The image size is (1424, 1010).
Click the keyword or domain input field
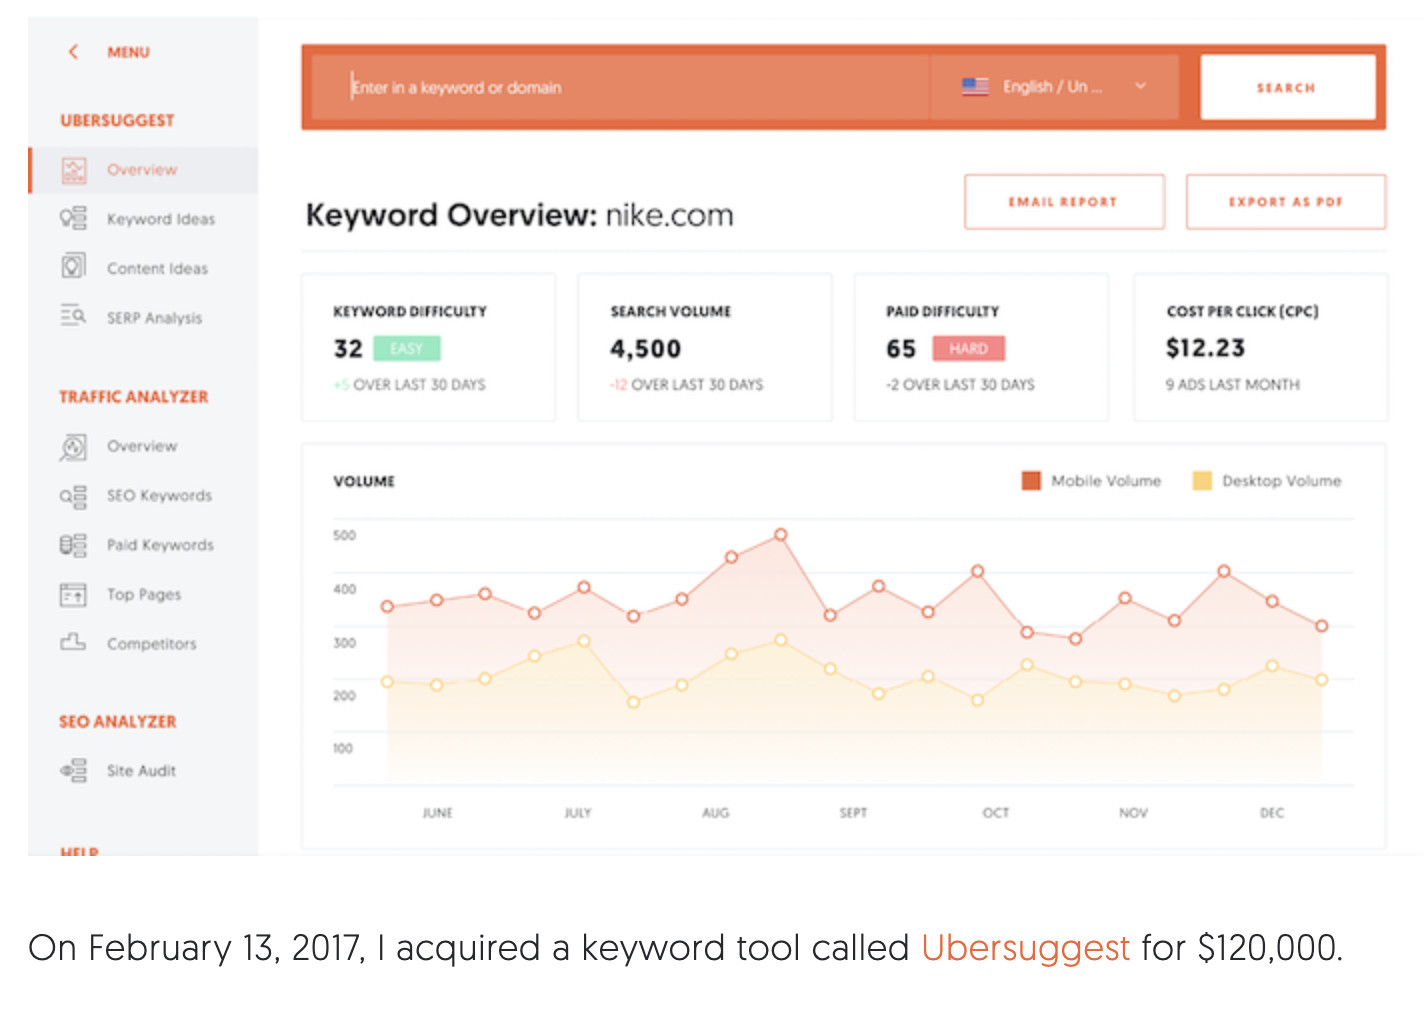pos(620,87)
